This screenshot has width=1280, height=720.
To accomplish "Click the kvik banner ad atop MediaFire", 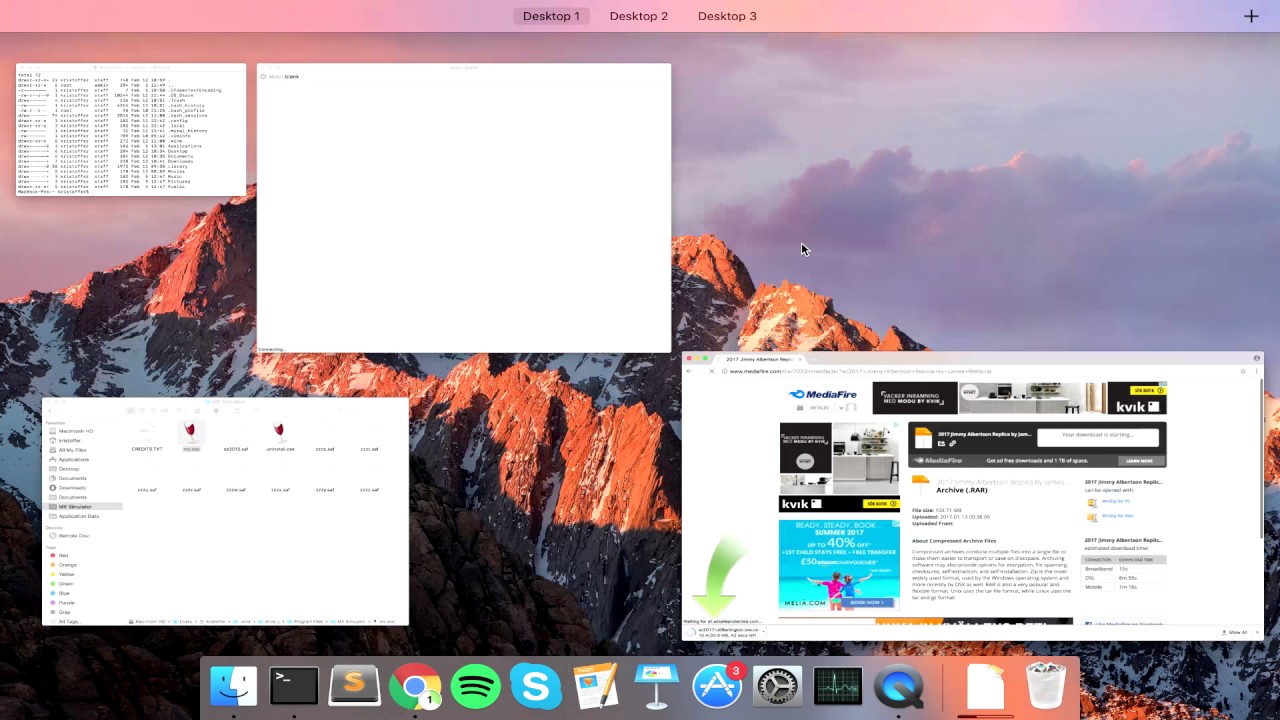I will coord(1020,398).
